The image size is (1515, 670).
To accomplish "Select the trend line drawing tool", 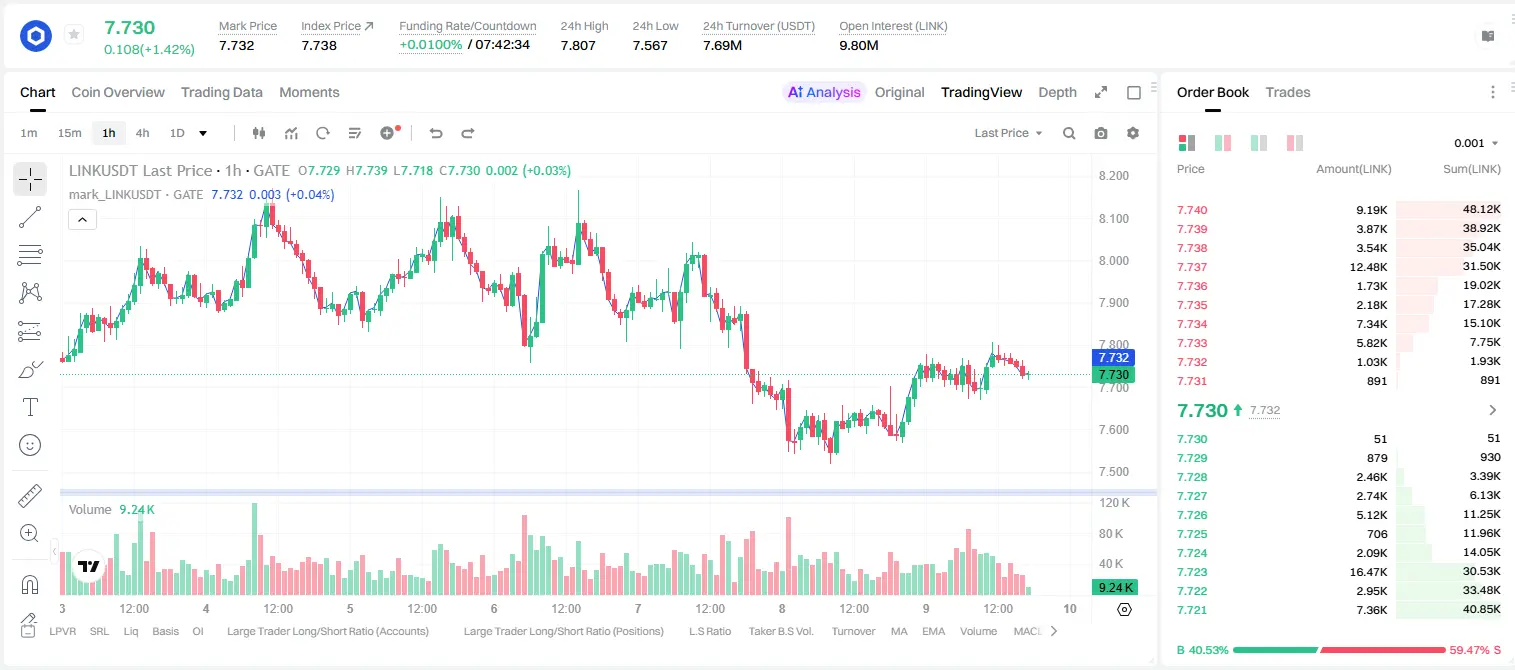I will click(30, 217).
